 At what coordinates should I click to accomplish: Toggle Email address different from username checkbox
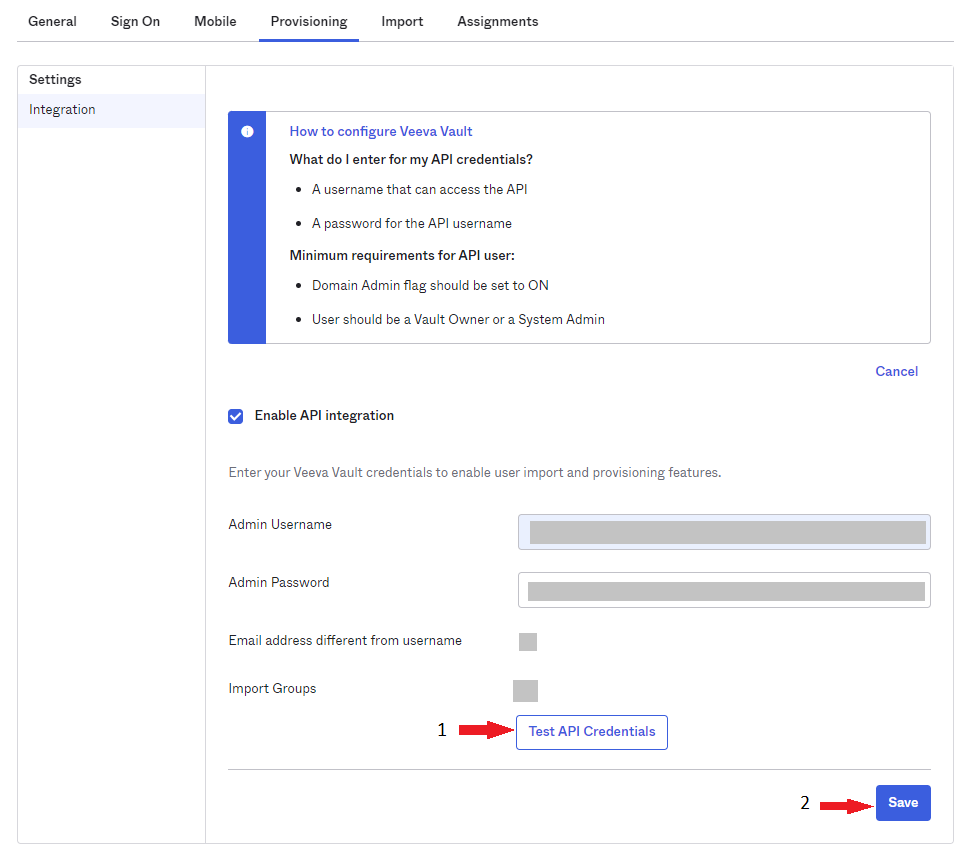[528, 641]
